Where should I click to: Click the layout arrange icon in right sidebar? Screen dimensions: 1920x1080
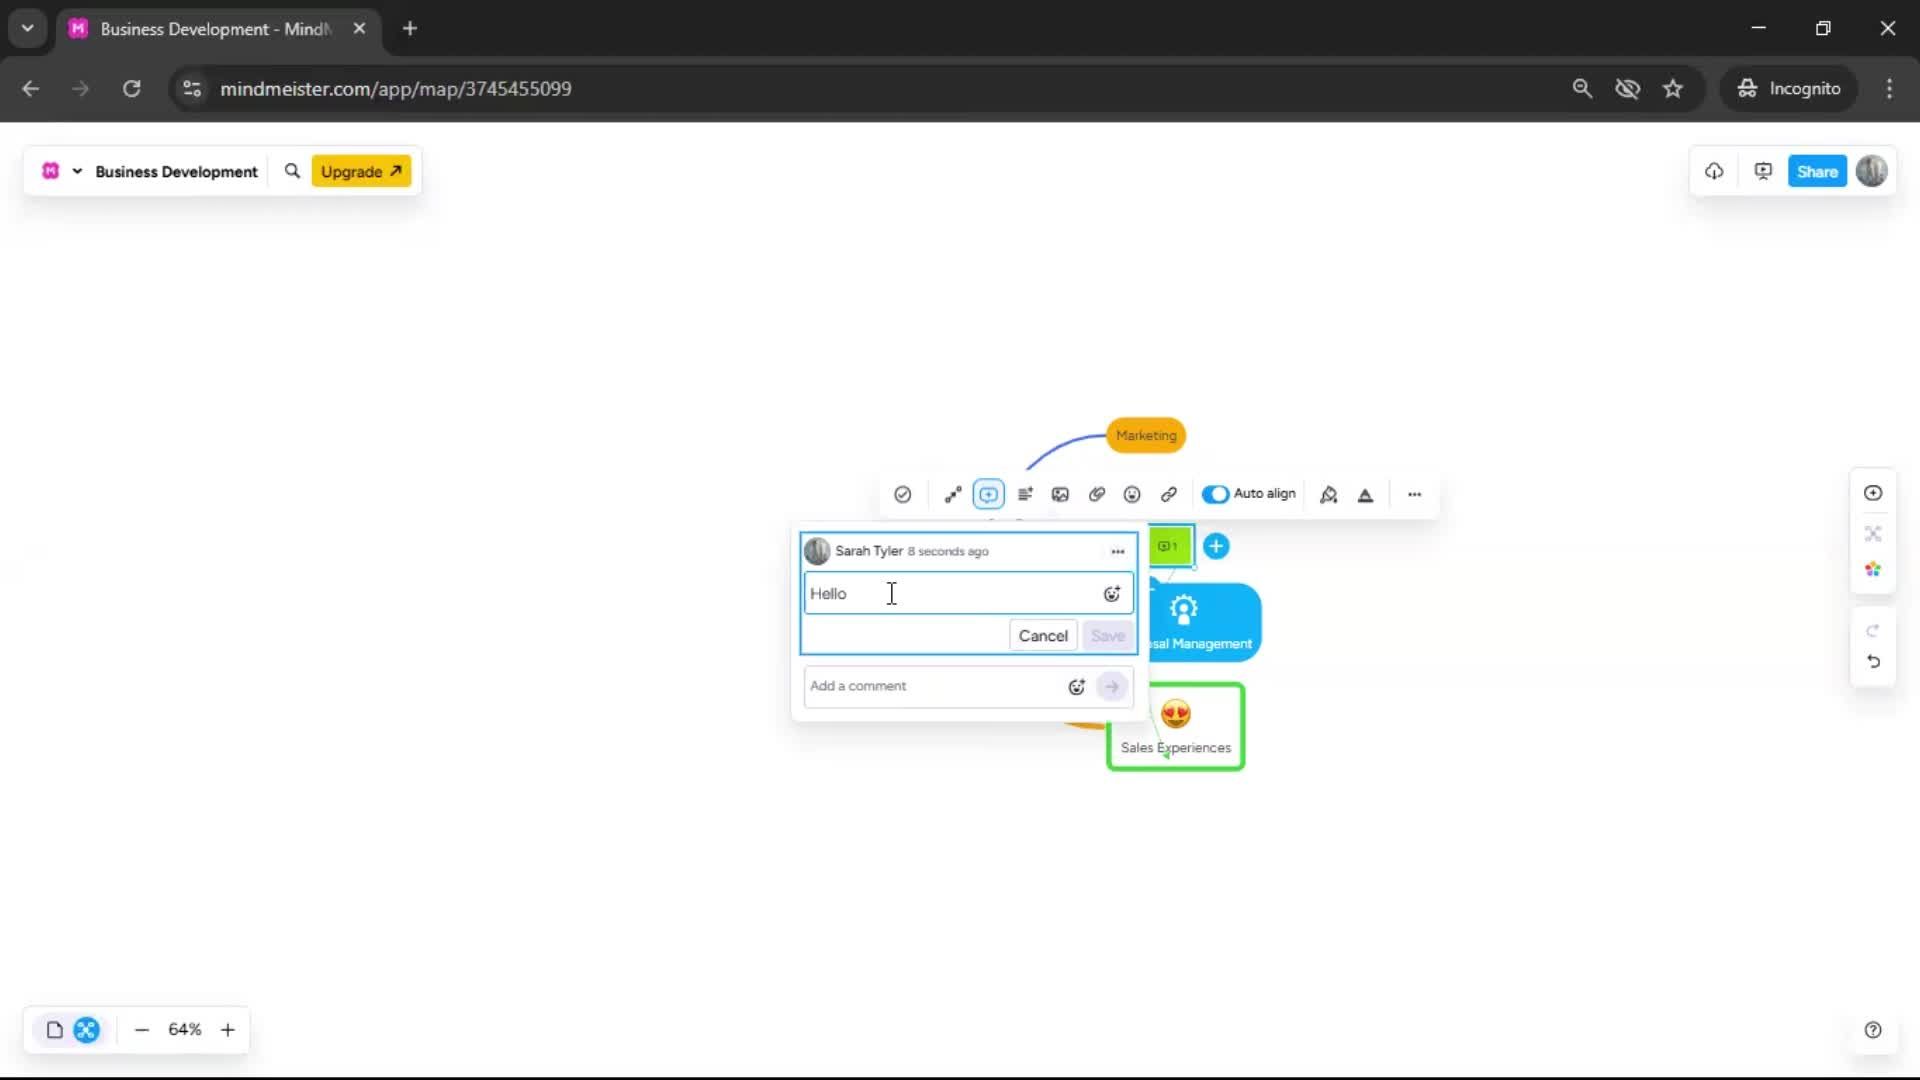pyautogui.click(x=1873, y=533)
